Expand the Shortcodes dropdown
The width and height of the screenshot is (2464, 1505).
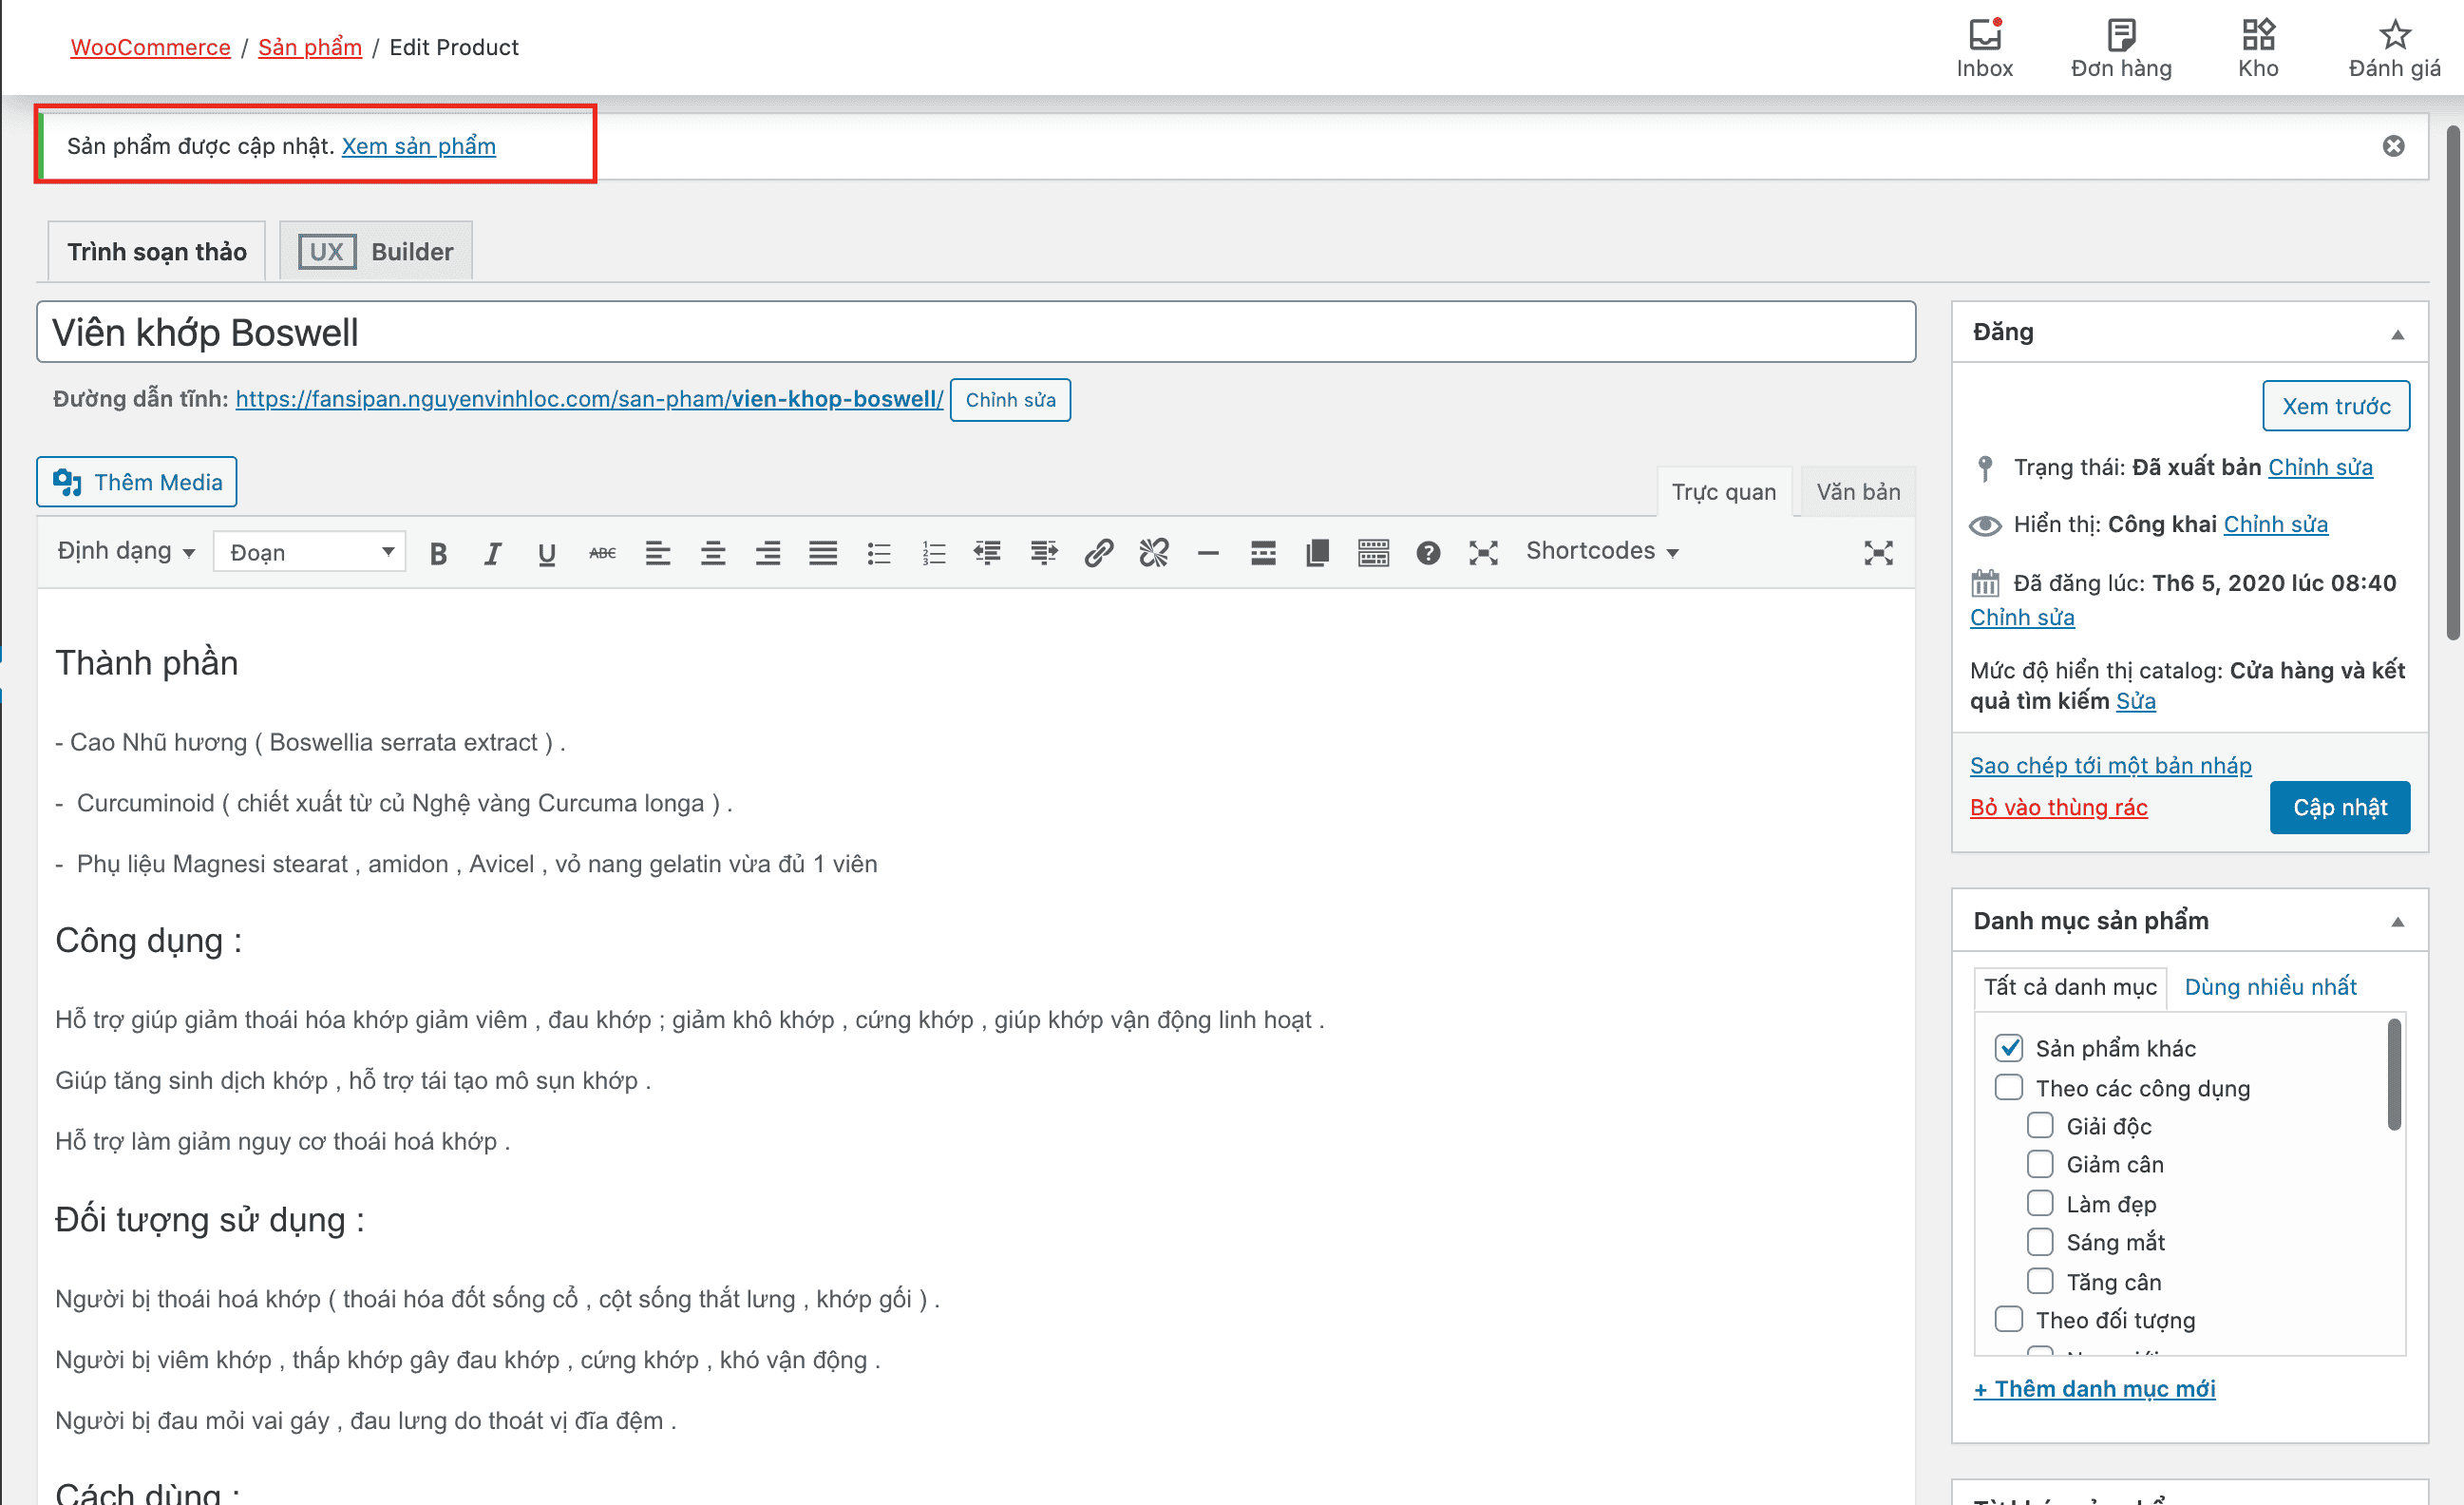[x=1602, y=551]
